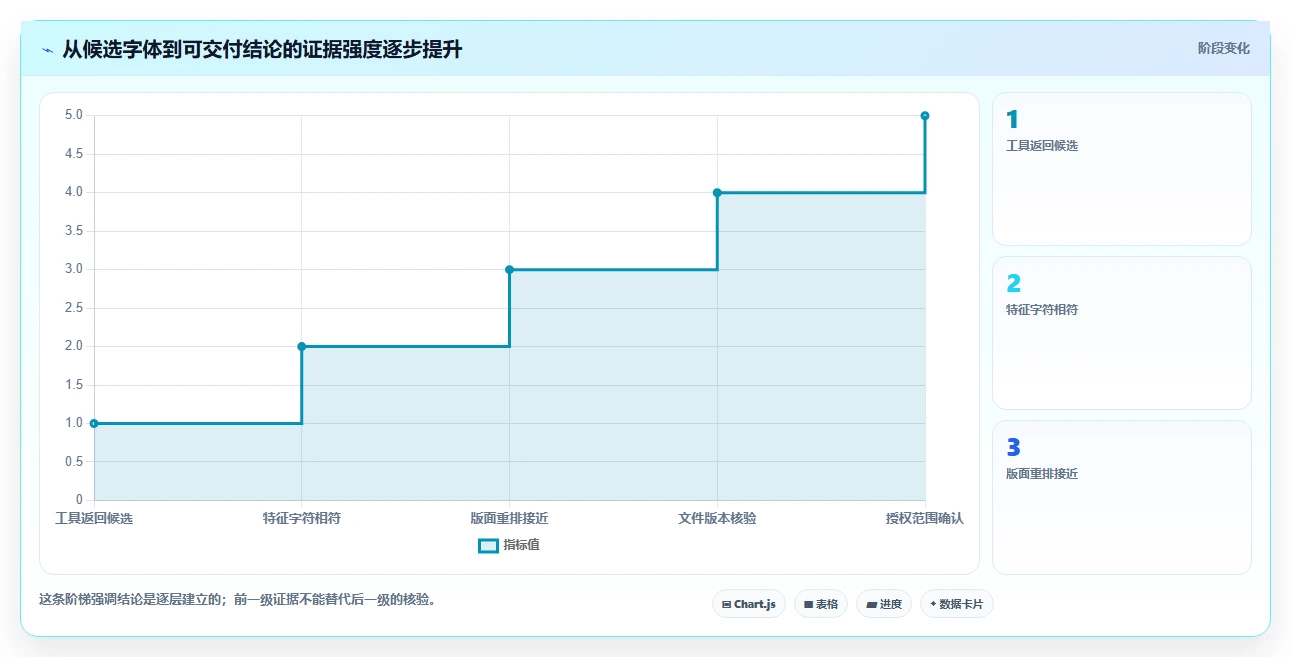This screenshot has height=657, width=1291.
Task: Click the data point above 授权范围确认
Action: point(925,116)
